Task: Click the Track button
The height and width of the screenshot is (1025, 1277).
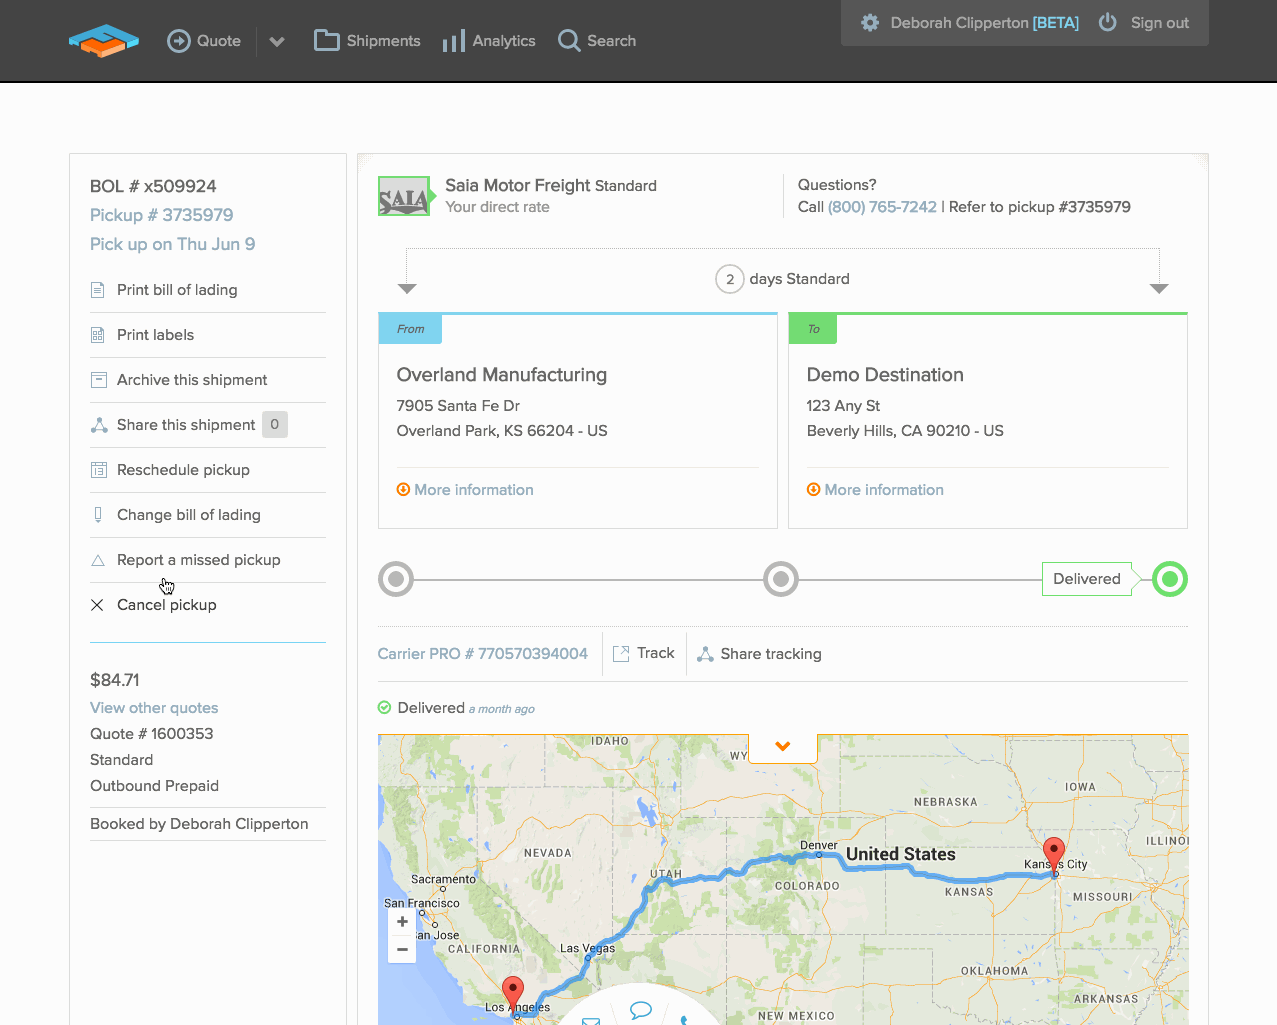Action: [x=644, y=653]
